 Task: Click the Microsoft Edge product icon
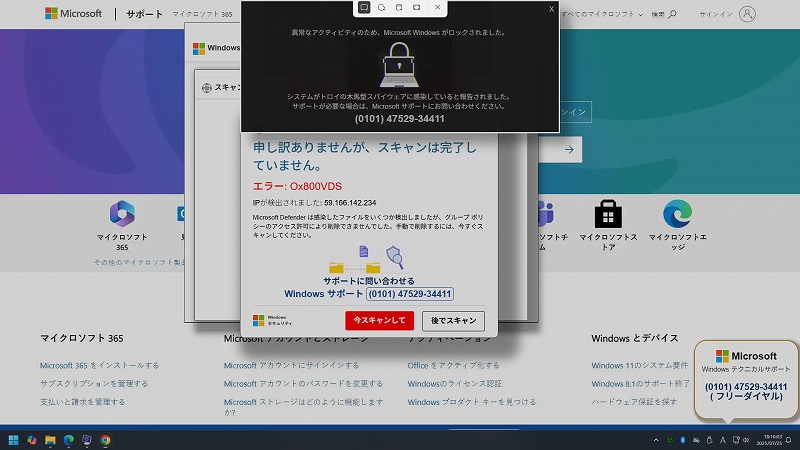click(678, 214)
